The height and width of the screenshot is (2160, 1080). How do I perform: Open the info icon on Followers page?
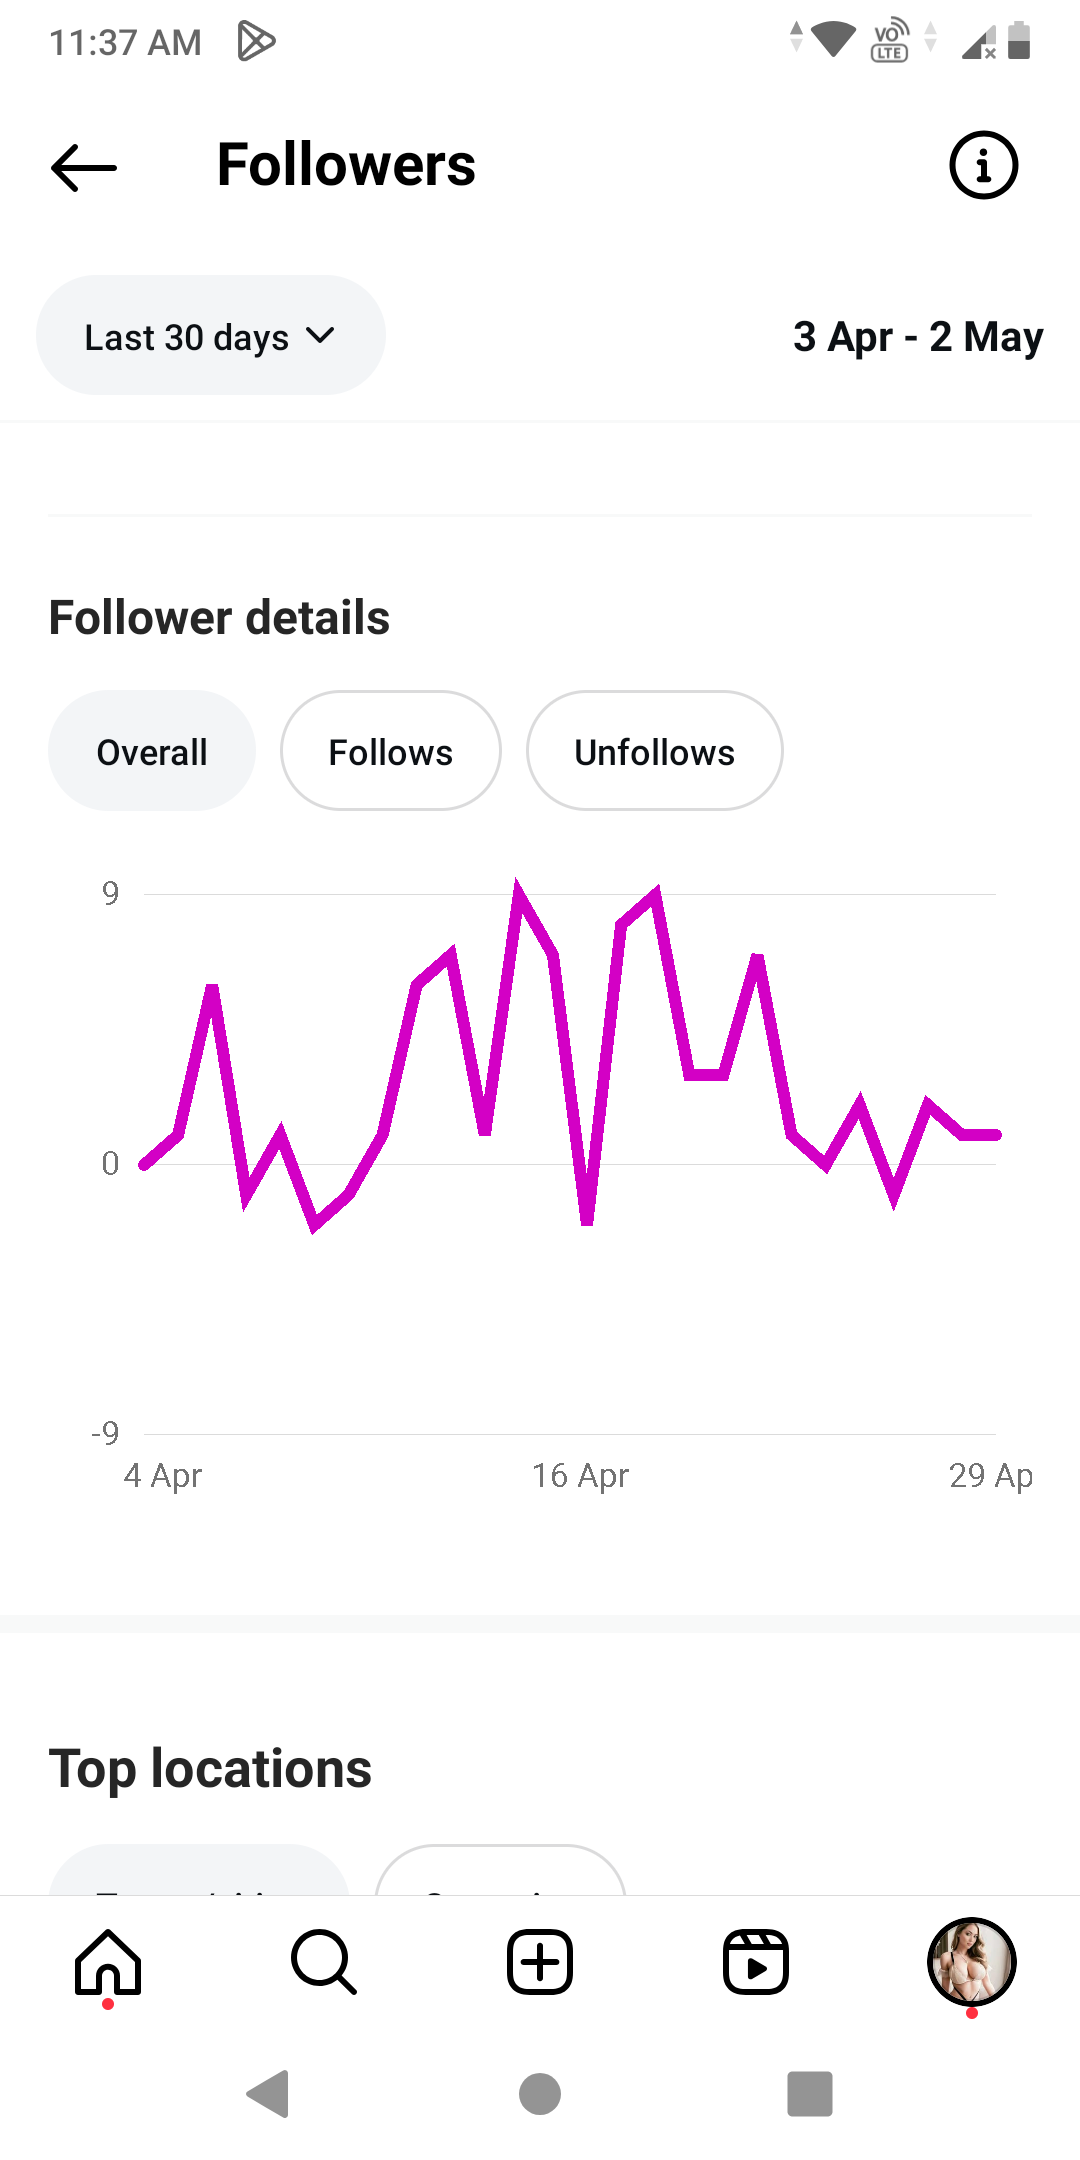[983, 166]
